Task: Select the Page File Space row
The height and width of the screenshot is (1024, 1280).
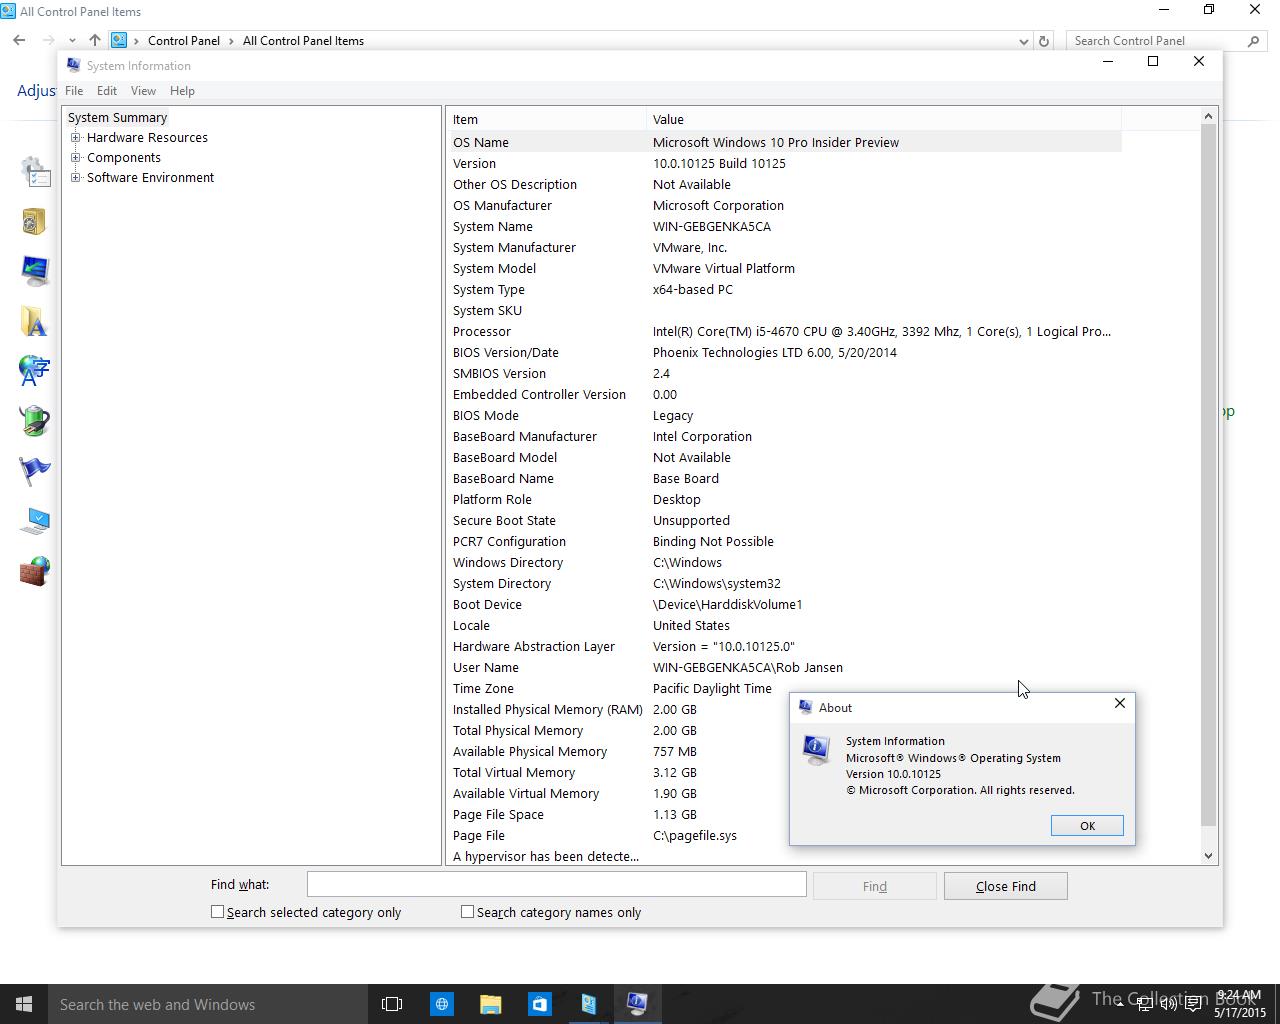Action: (x=618, y=814)
